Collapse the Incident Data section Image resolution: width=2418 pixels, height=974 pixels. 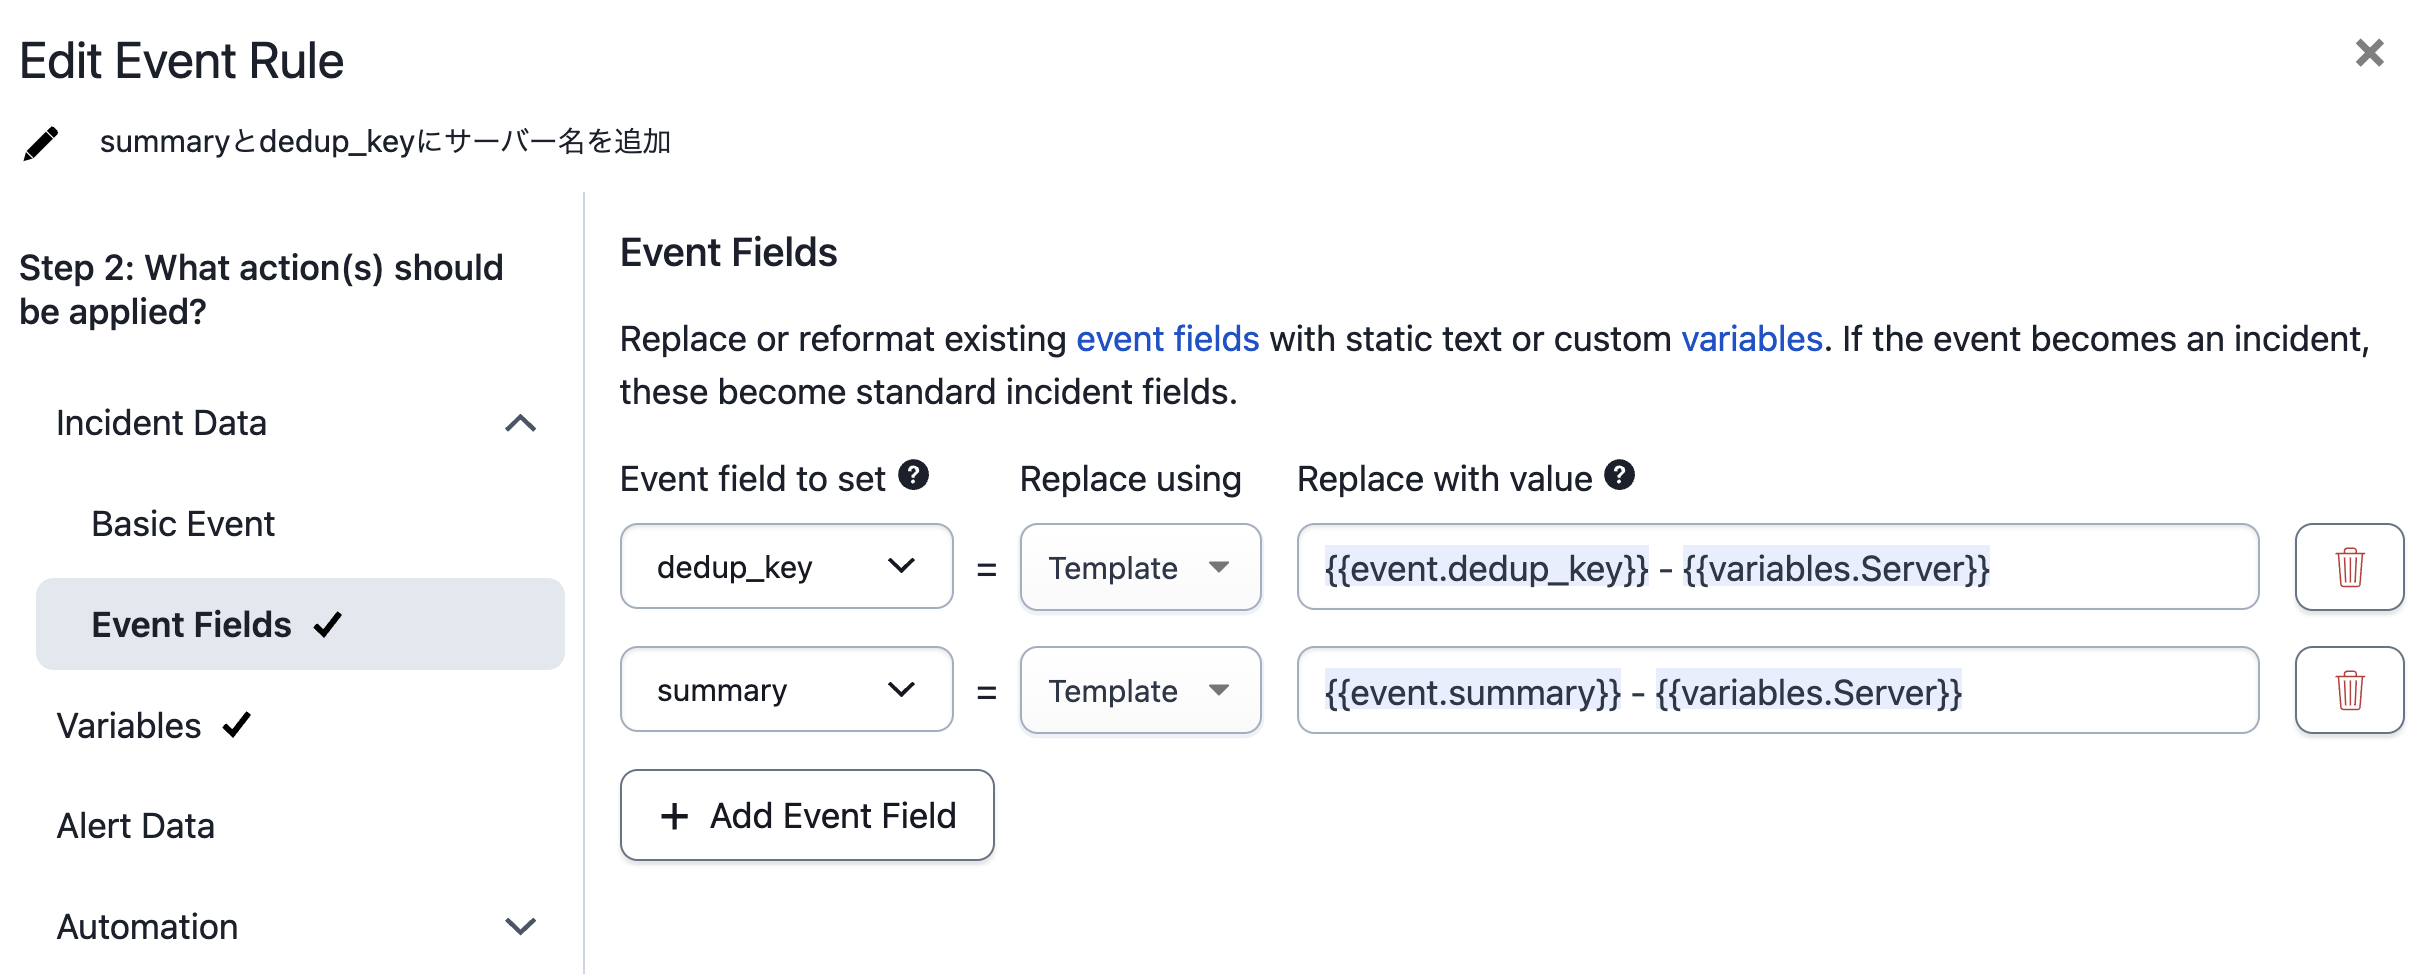[x=519, y=424]
